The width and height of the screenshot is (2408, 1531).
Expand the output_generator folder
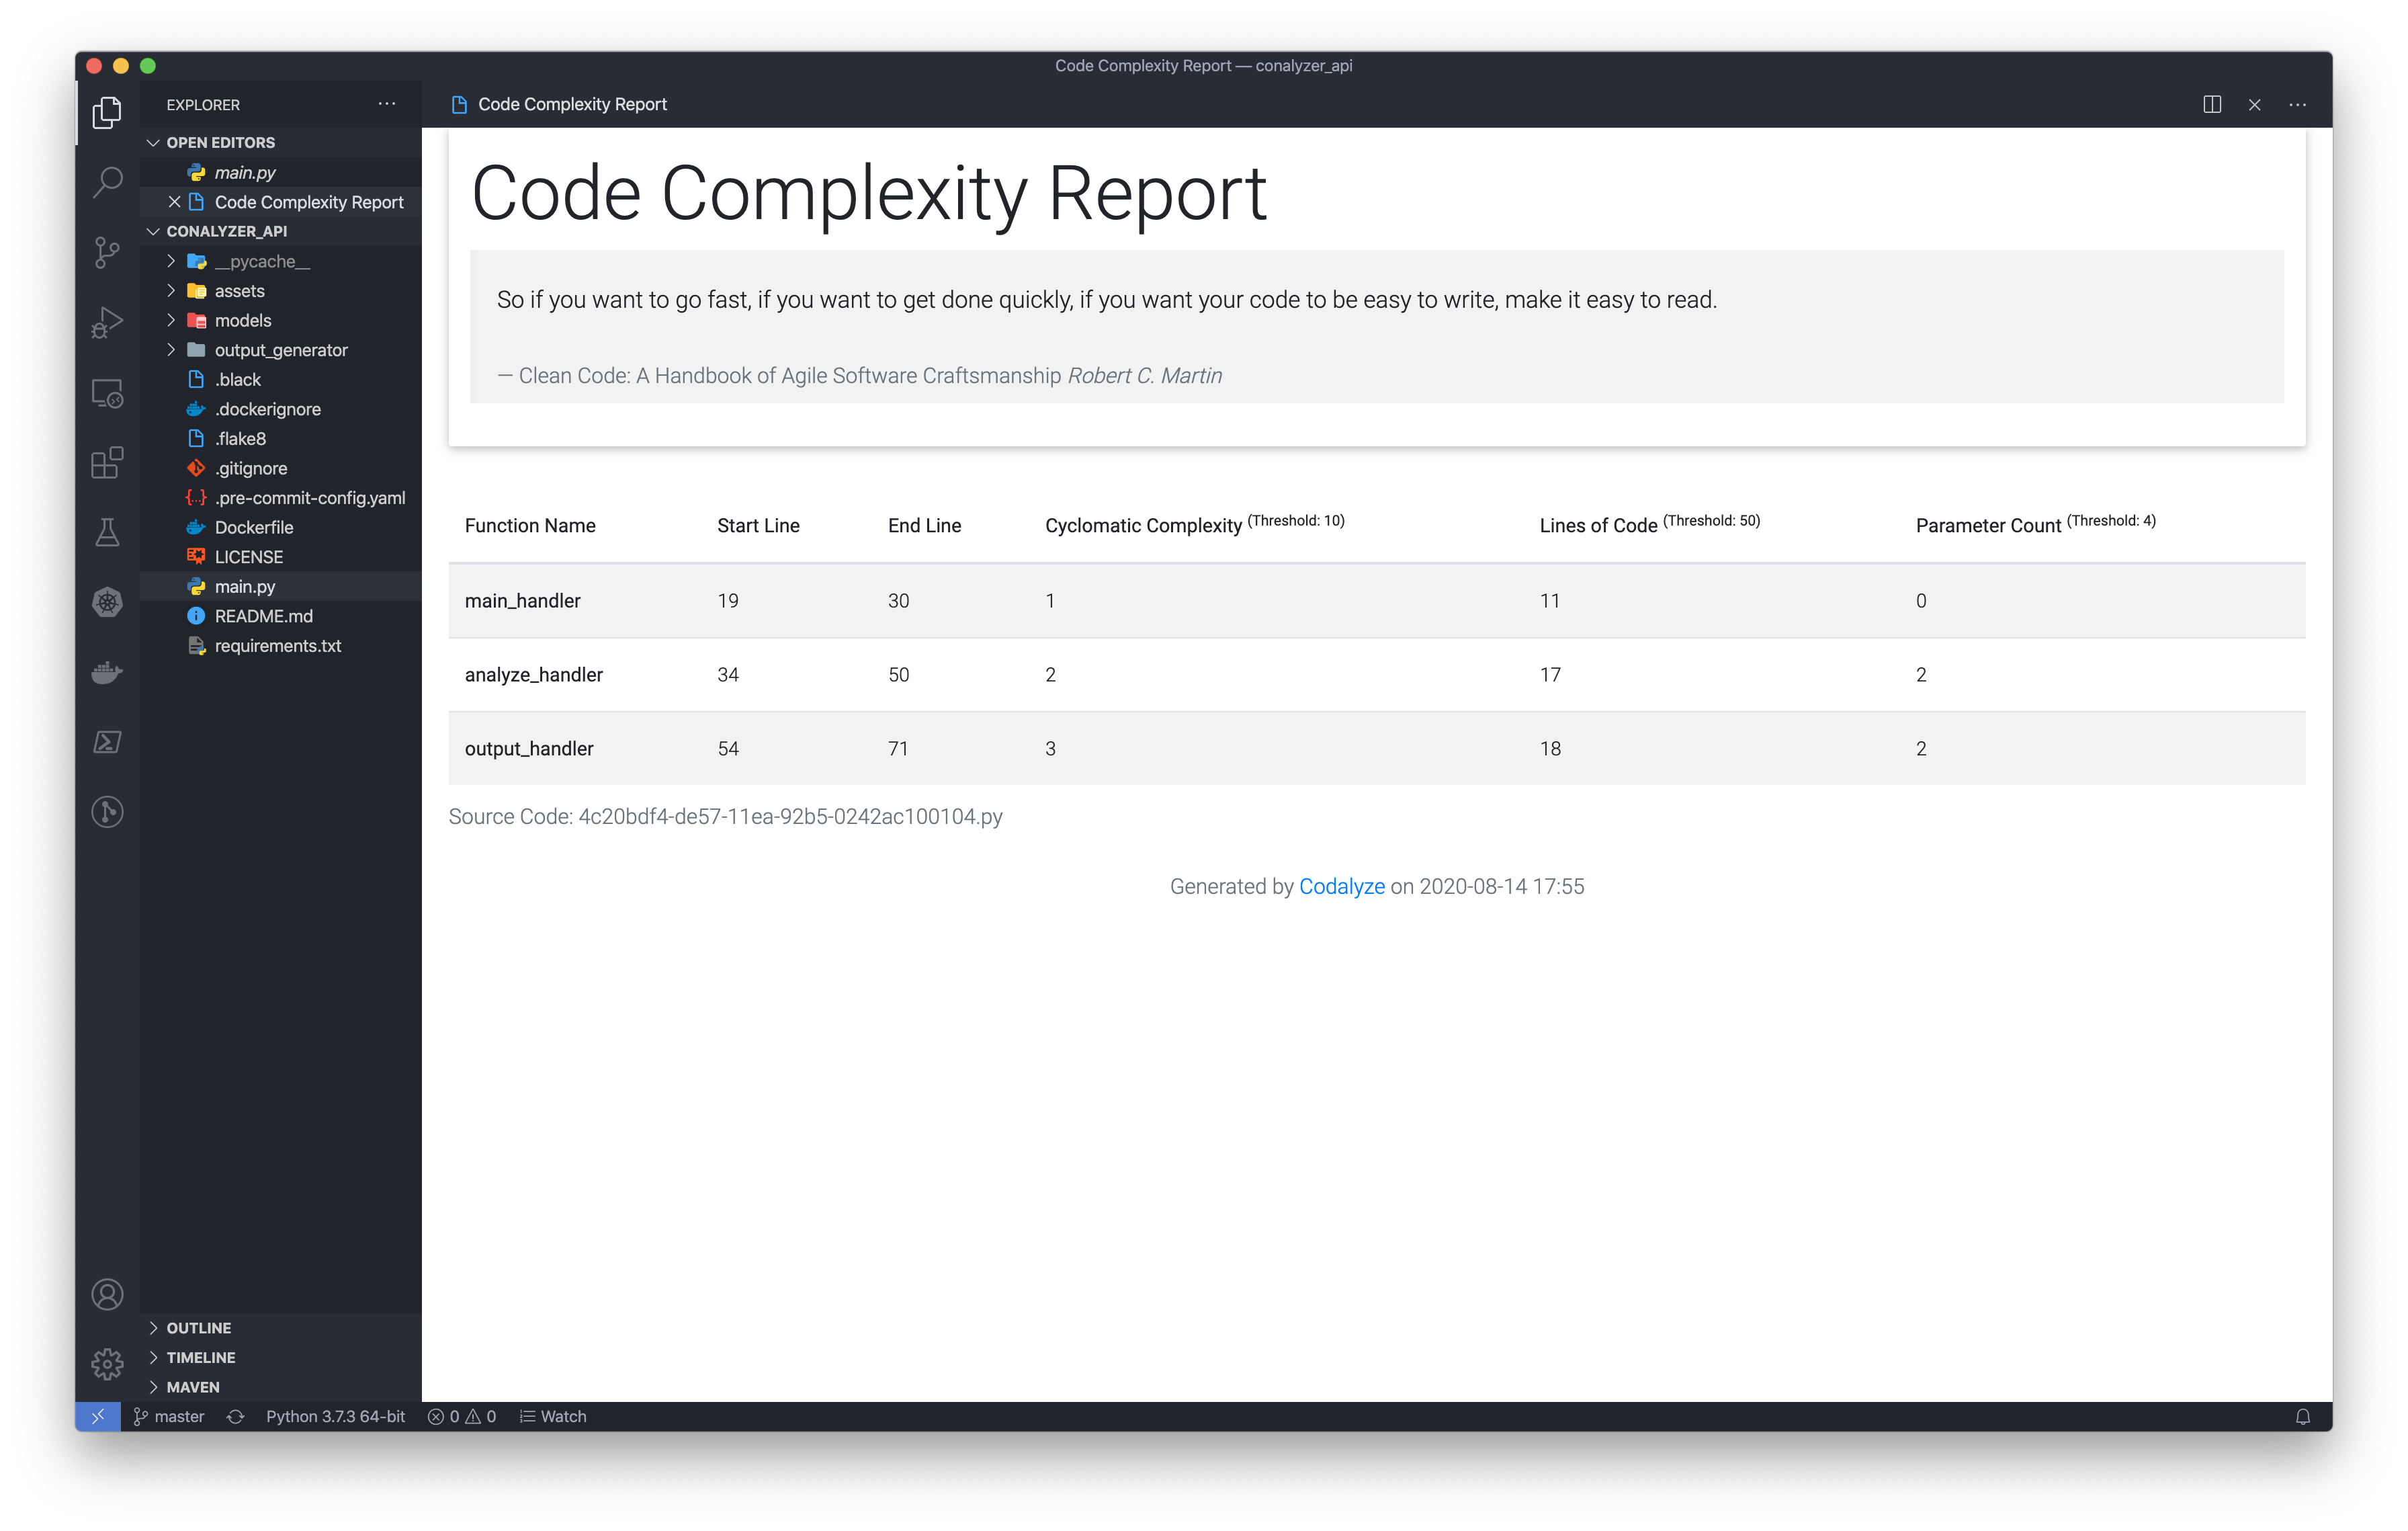[x=281, y=350]
